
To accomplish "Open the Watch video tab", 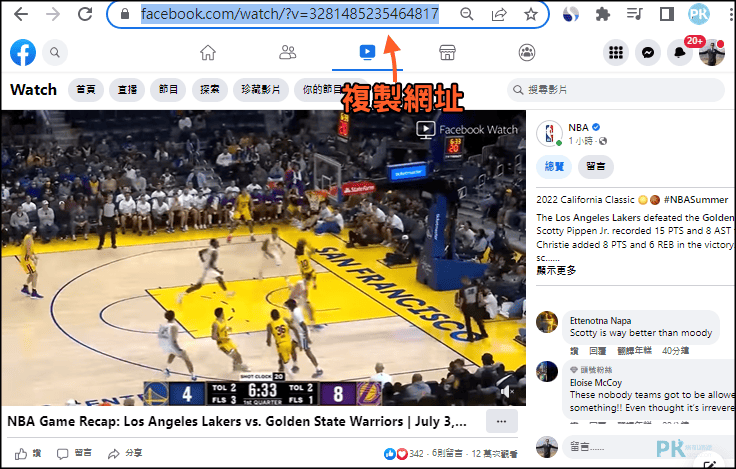I will point(367,52).
